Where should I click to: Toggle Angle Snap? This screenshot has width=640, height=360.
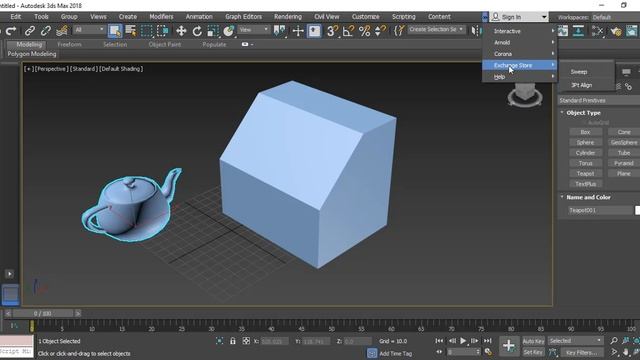[348, 31]
